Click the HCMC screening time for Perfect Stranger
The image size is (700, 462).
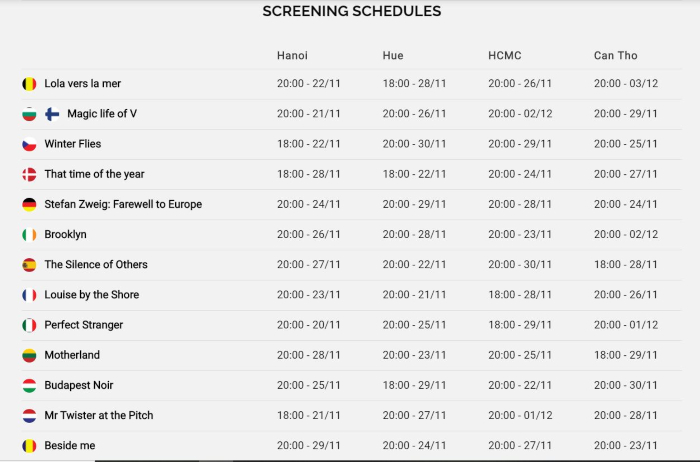(x=520, y=325)
